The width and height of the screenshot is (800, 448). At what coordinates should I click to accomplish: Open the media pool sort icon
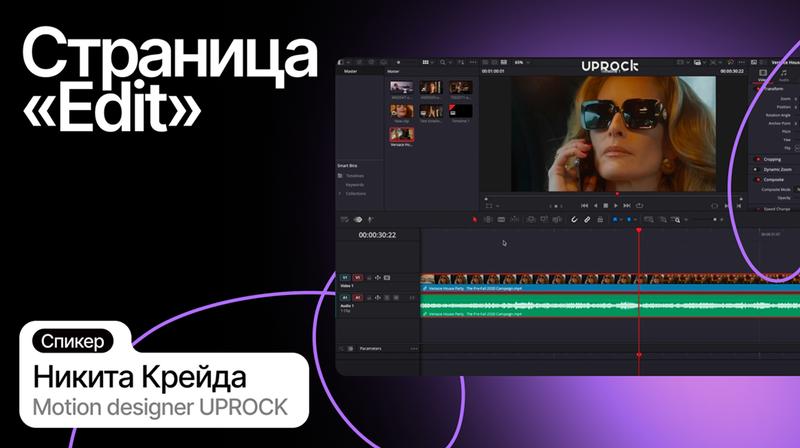[460, 62]
